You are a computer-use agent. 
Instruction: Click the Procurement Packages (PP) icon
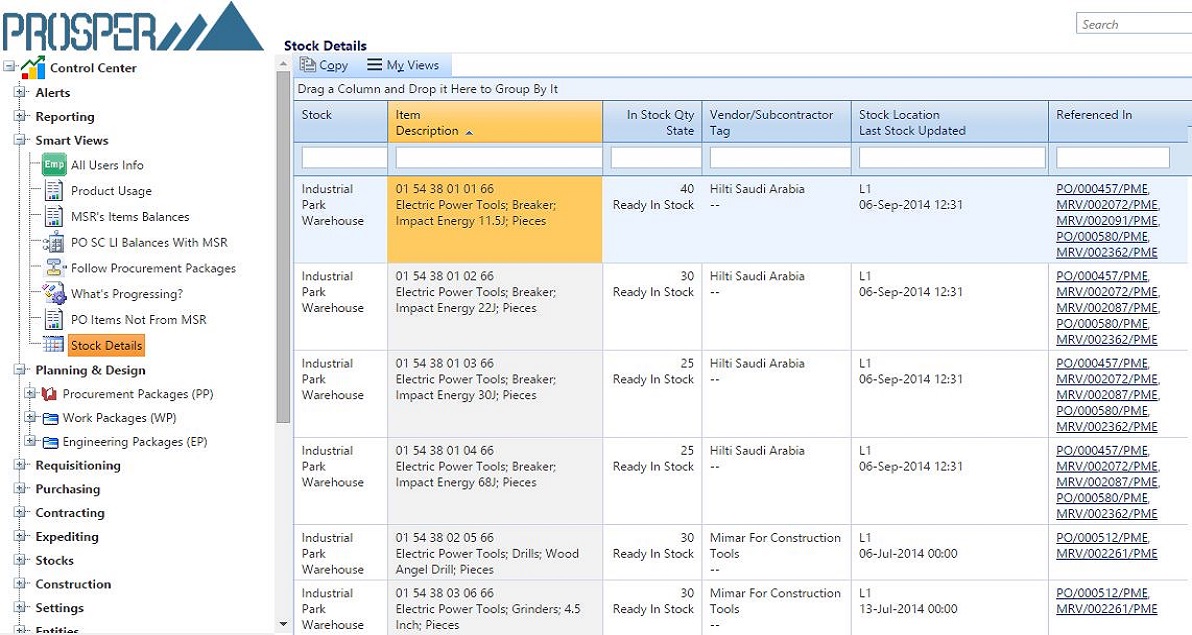[49, 394]
